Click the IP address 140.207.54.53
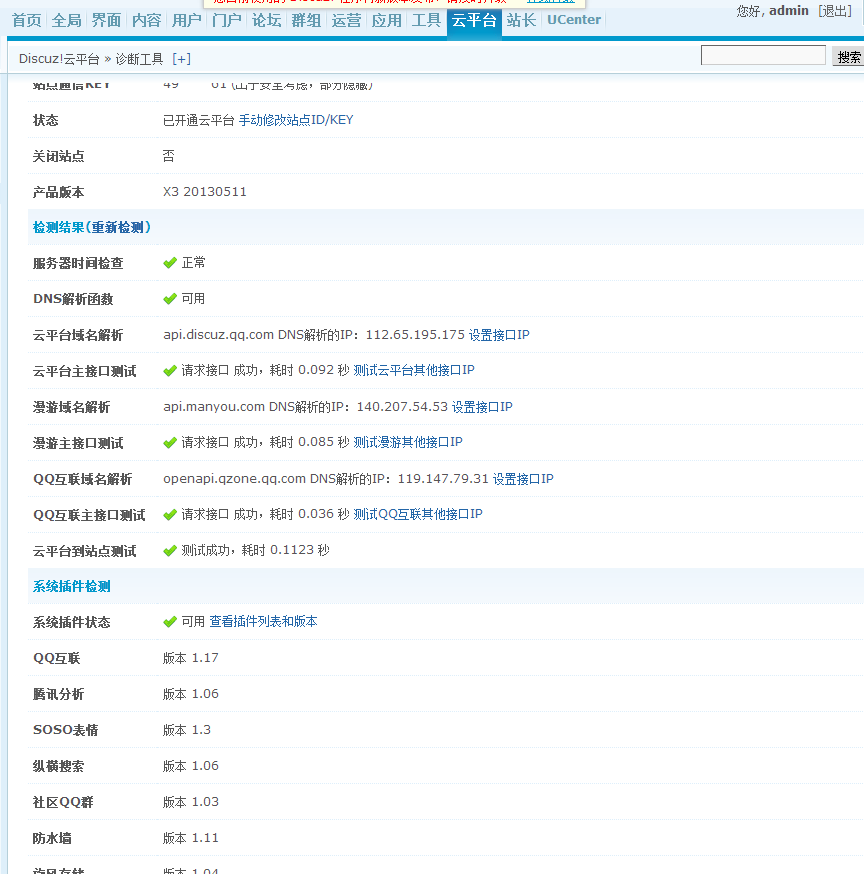Screen dimensions: 864x874 click(402, 407)
